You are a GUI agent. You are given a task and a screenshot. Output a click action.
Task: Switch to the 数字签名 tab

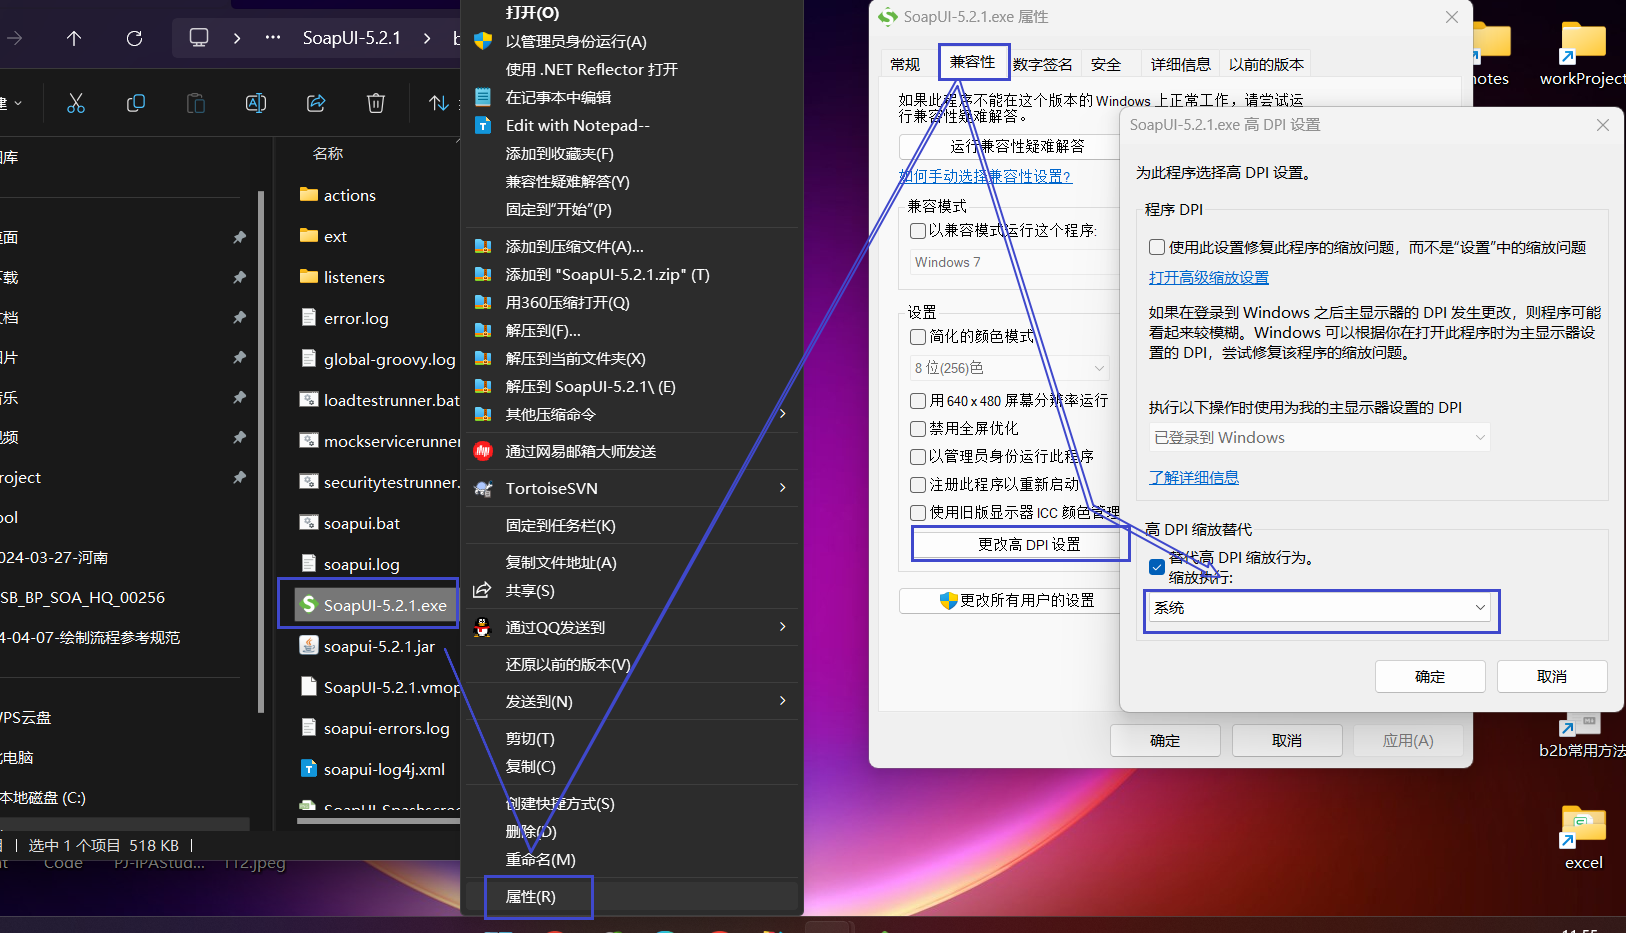pyautogui.click(x=1042, y=65)
